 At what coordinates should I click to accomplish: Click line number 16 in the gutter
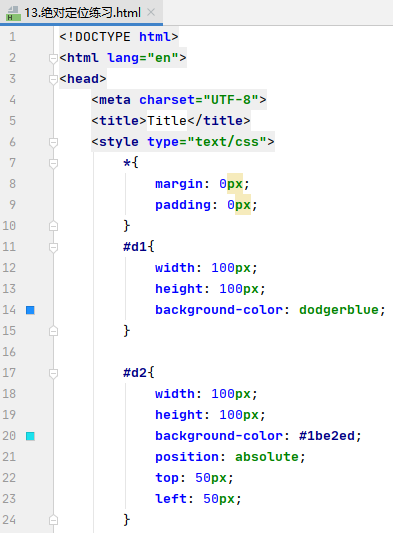(x=9, y=352)
